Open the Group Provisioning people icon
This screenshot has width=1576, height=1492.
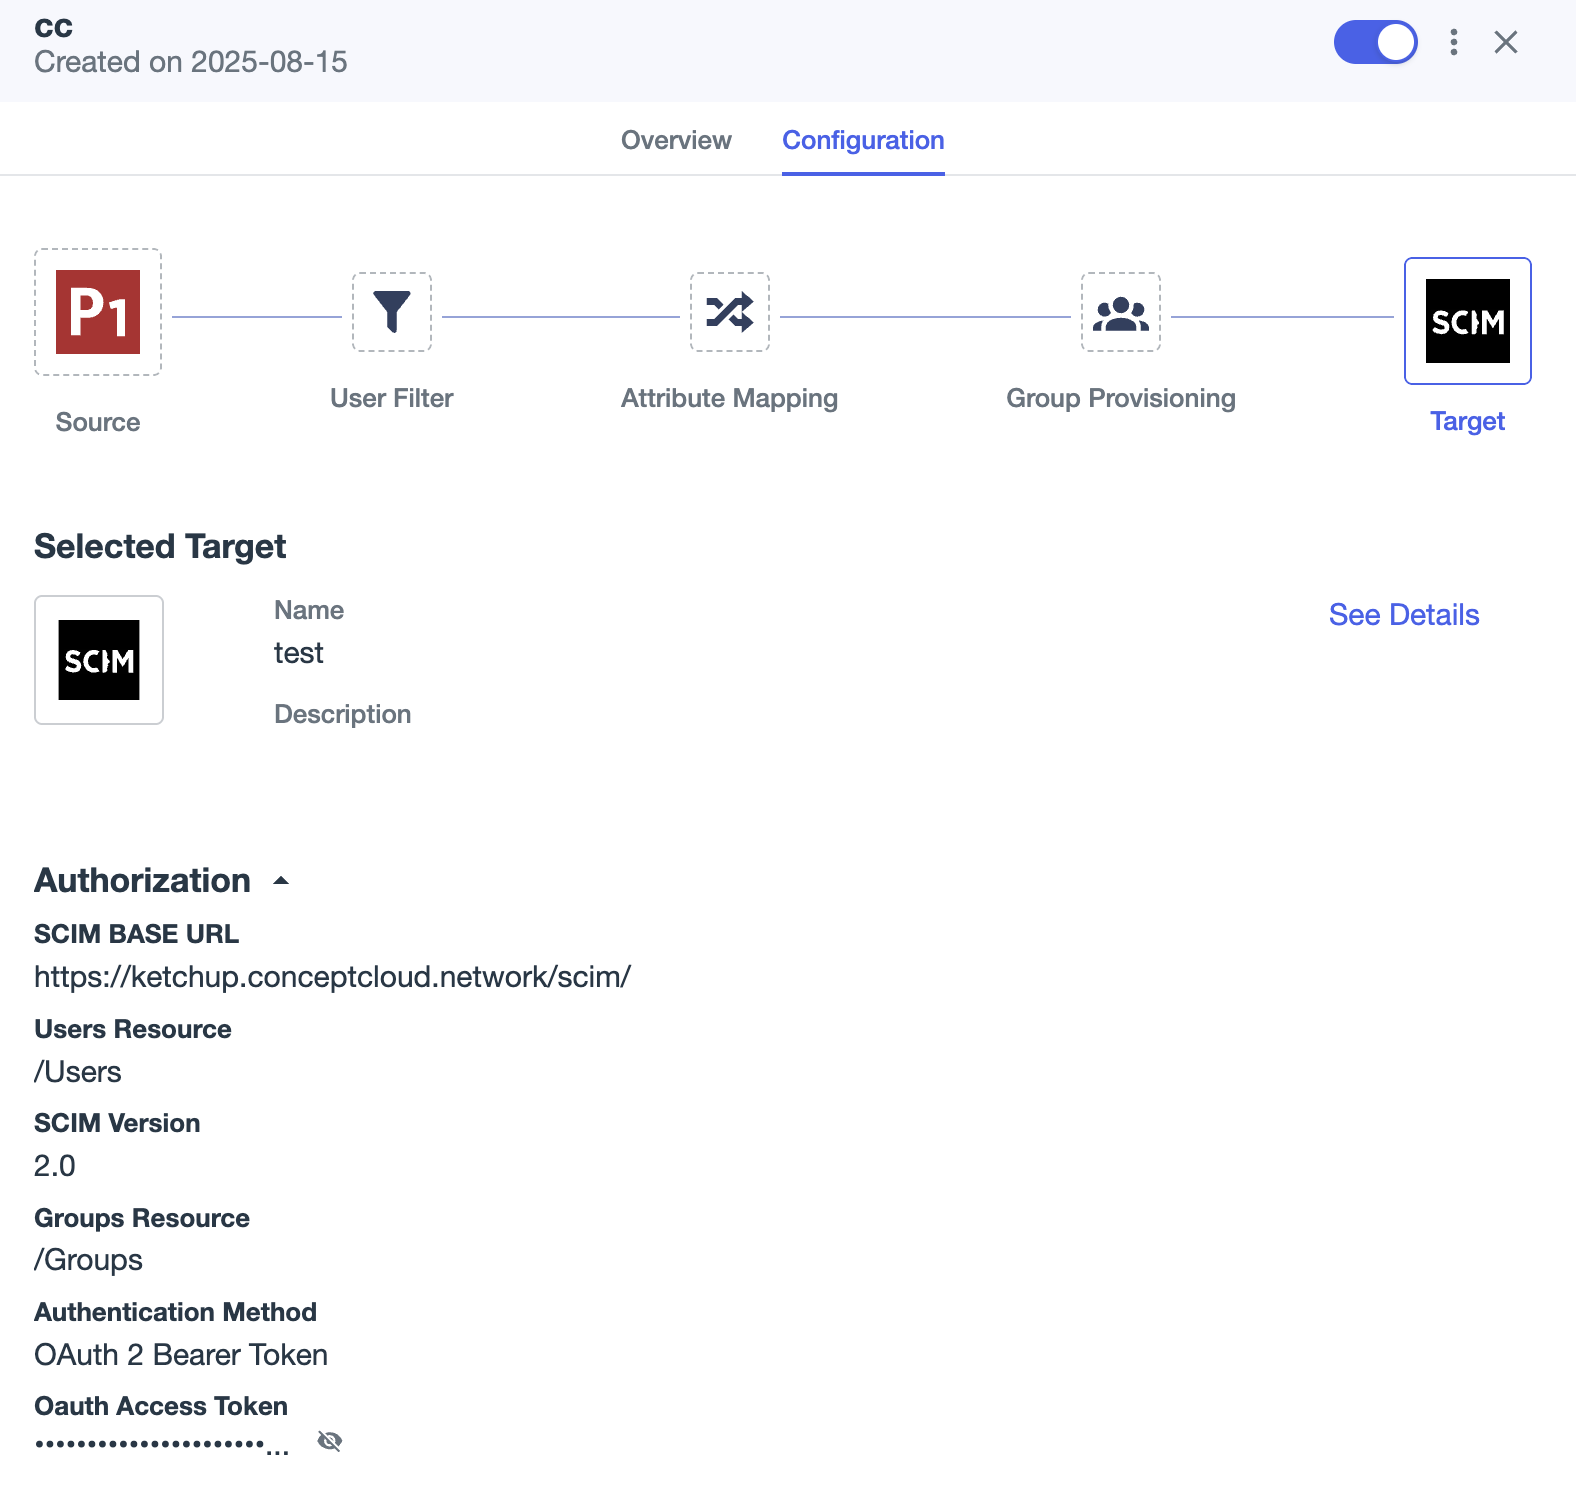[x=1121, y=312]
